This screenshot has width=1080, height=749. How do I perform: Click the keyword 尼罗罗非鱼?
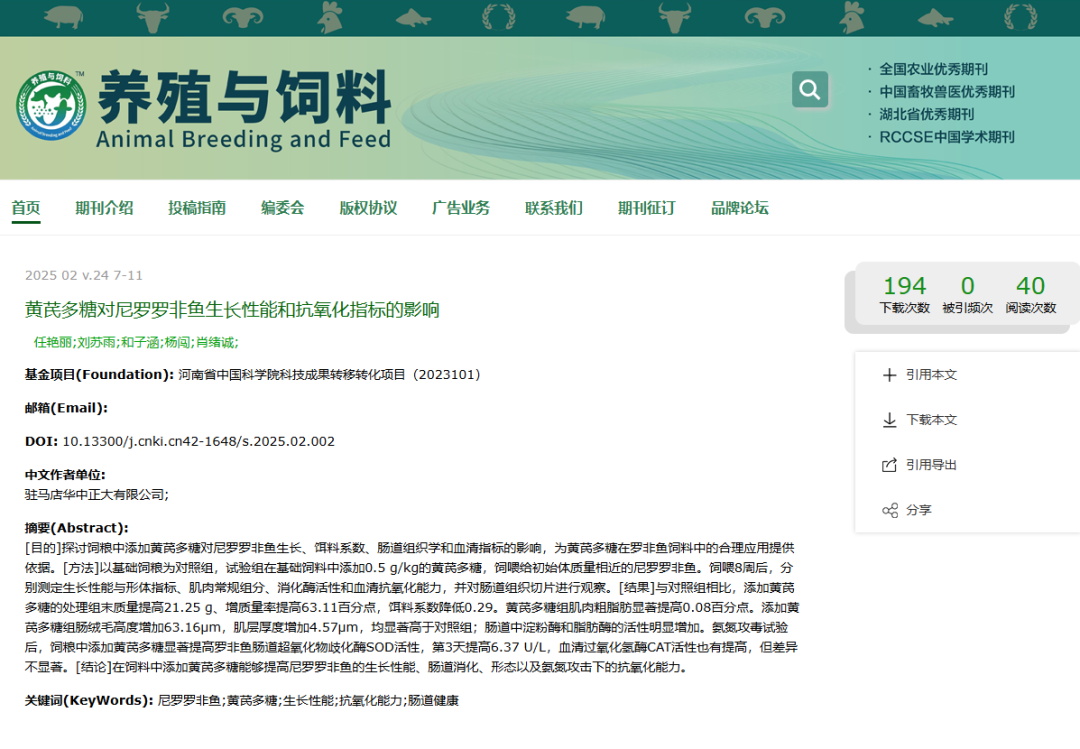[189, 701]
